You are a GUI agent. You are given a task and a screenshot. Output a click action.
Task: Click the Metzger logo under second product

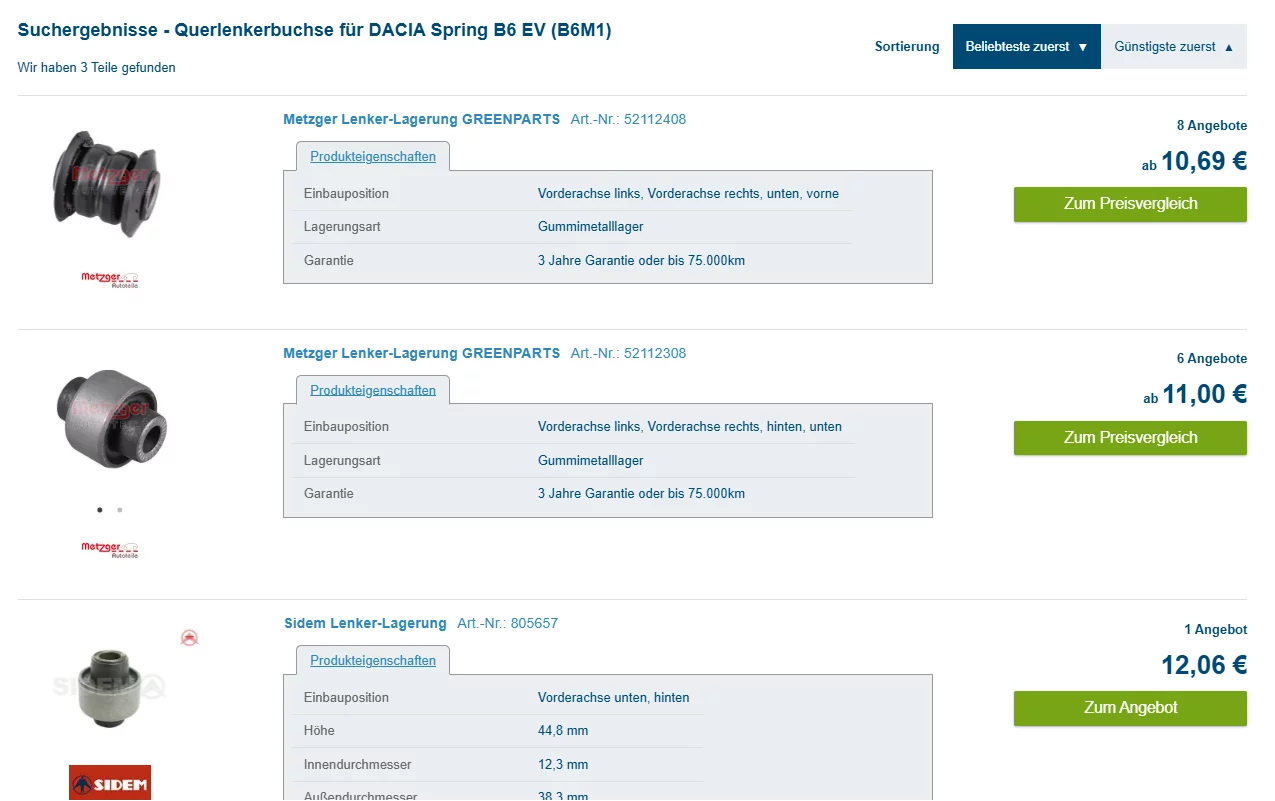110,549
